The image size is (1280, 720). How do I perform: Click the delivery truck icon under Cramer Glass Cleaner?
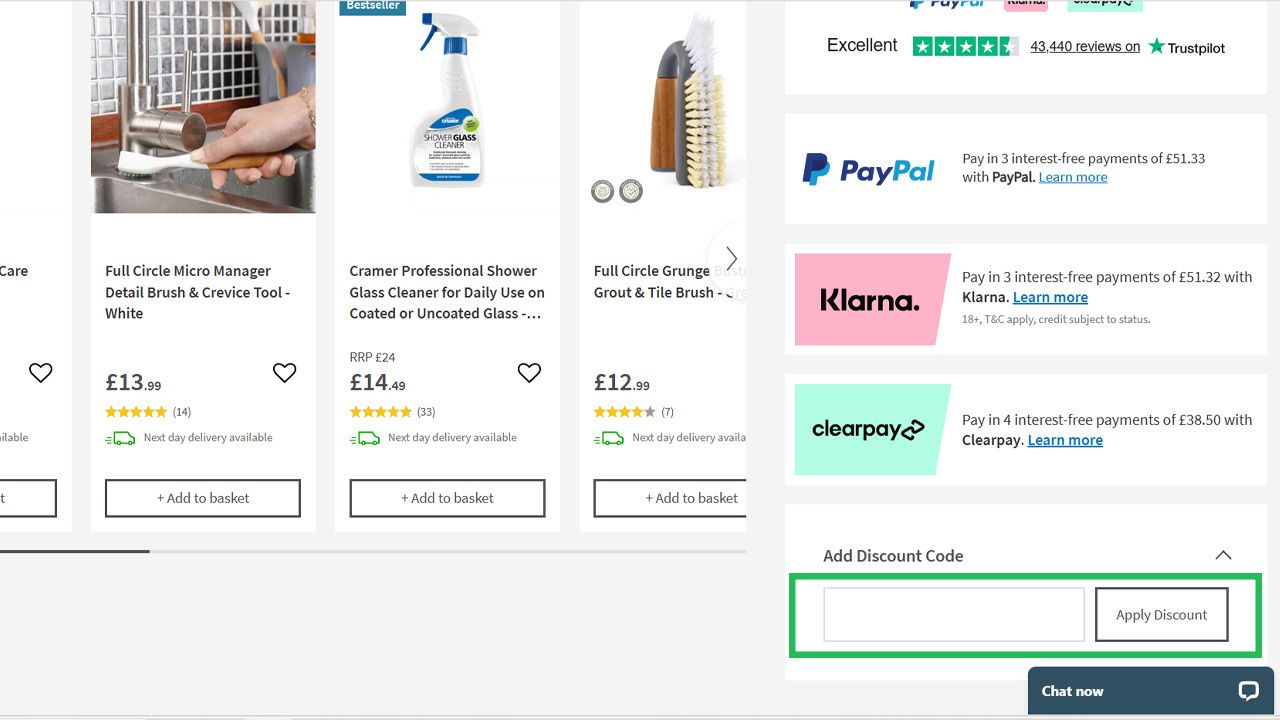[366, 437]
